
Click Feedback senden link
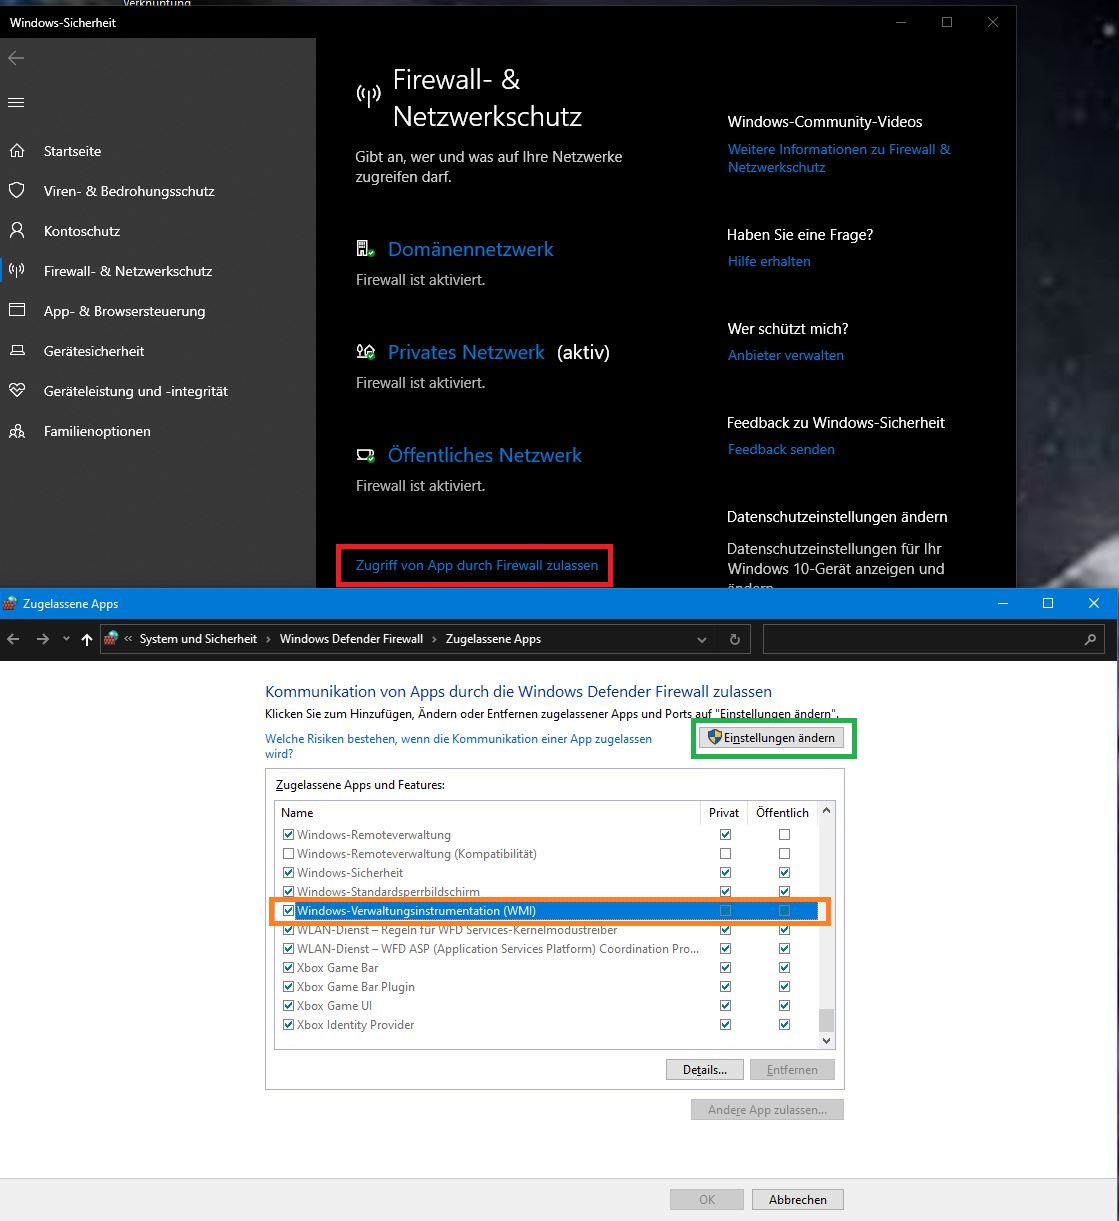point(781,449)
